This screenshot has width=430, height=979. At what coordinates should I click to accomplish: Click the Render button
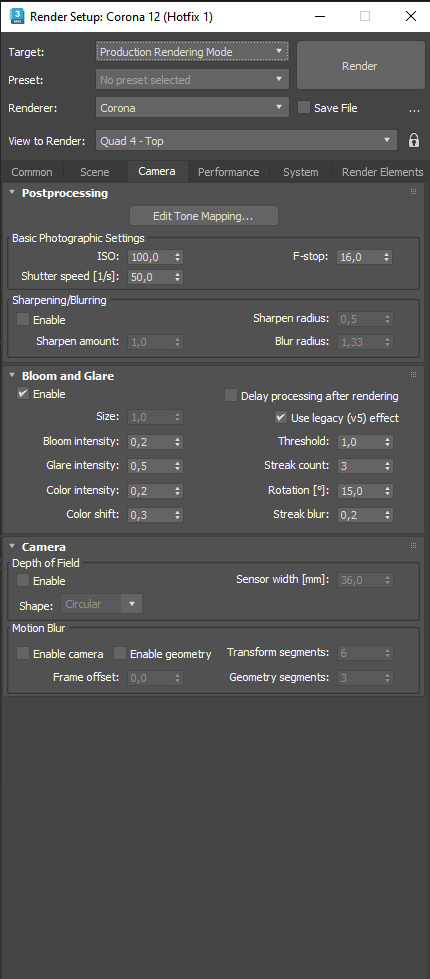pos(359,66)
